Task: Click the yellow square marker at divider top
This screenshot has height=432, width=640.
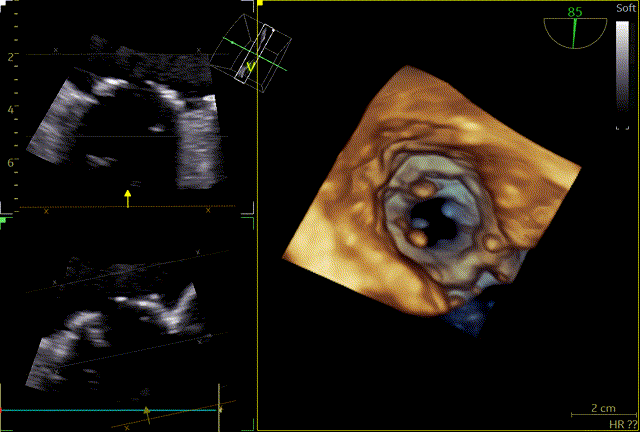Action: (x=259, y=4)
